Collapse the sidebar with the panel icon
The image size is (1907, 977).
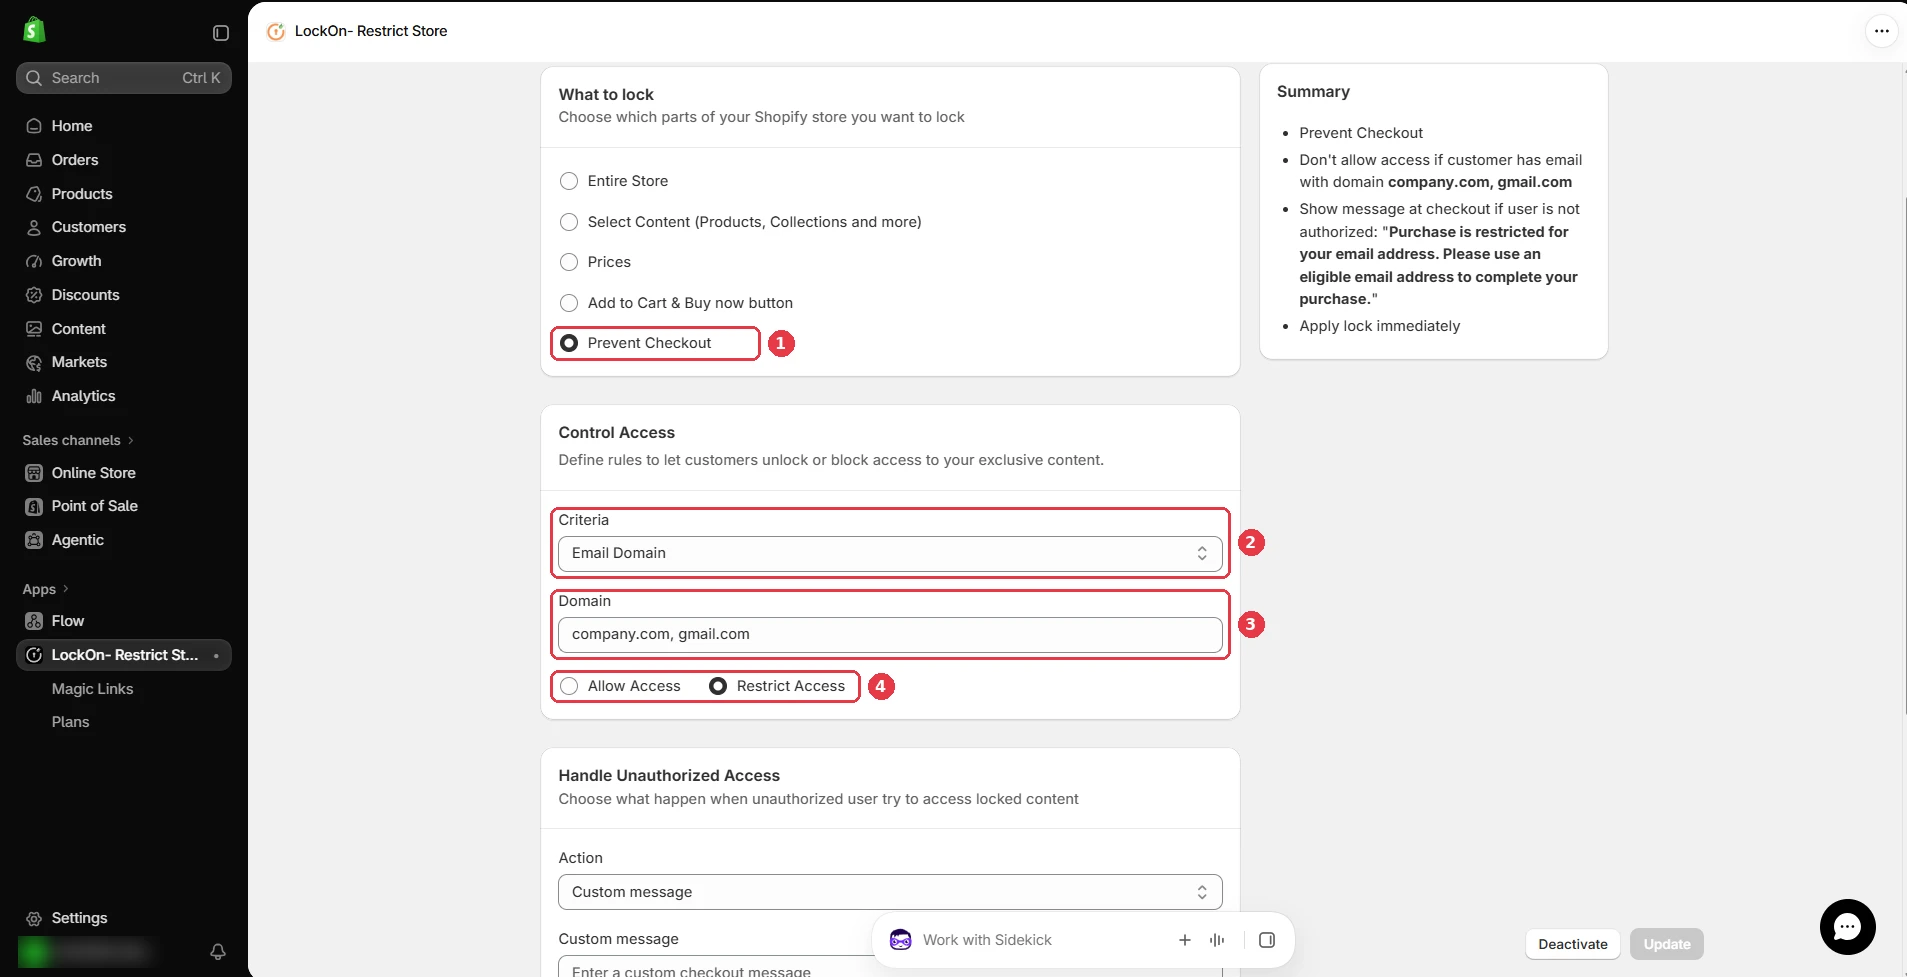pos(221,33)
